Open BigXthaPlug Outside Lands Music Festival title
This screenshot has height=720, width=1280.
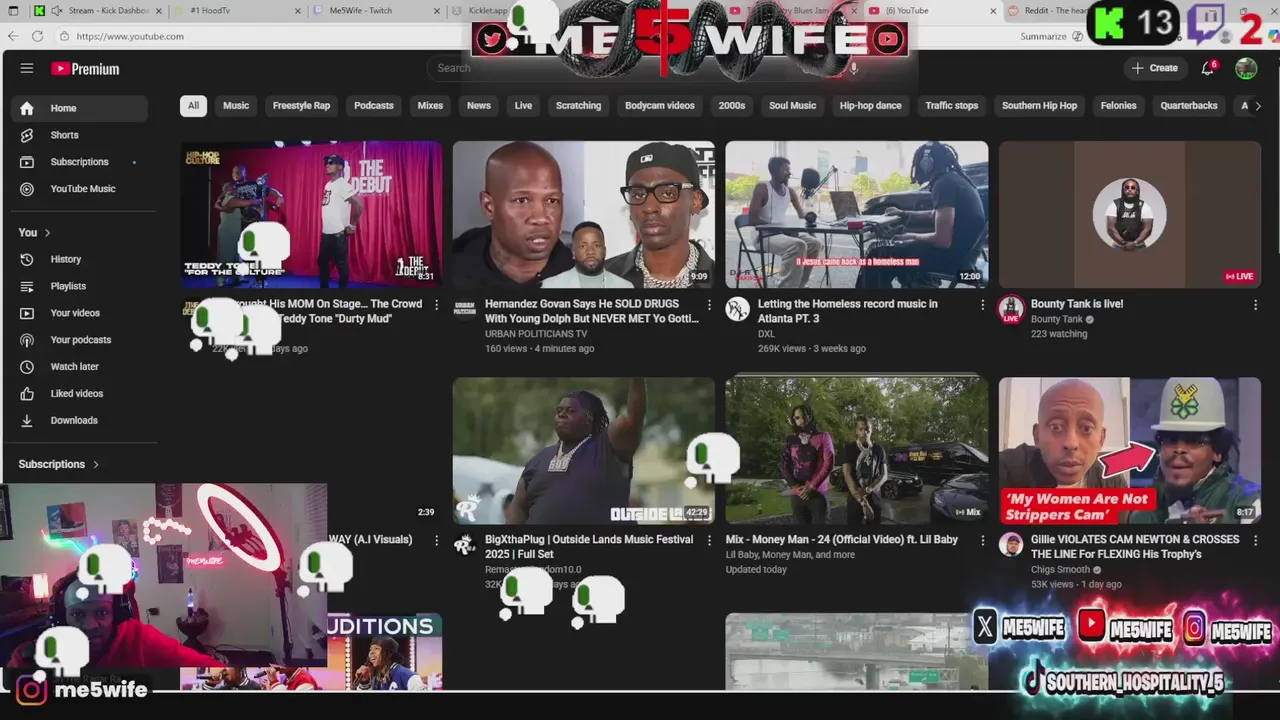589,547
